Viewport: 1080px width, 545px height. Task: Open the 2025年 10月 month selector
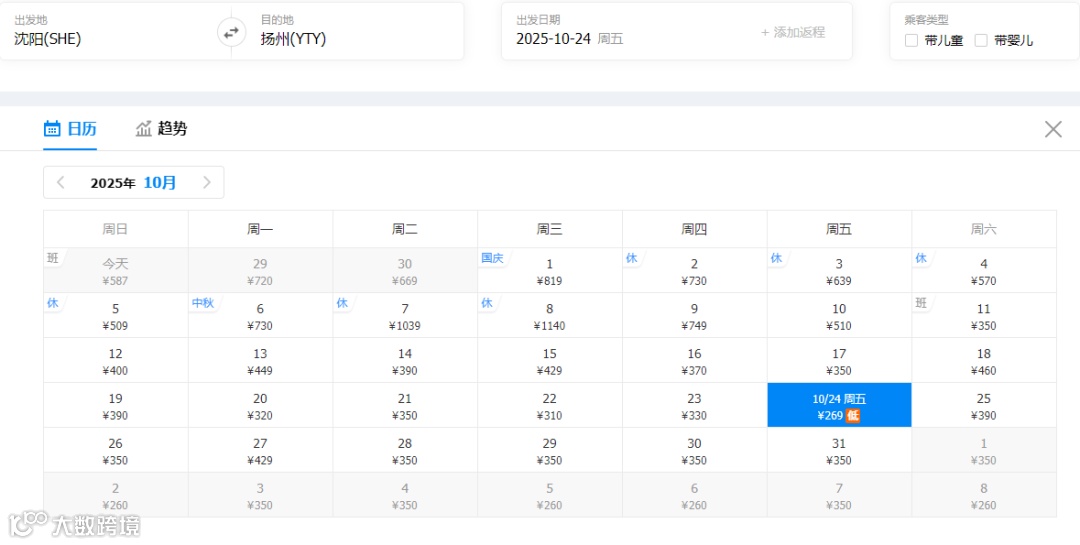(x=134, y=183)
